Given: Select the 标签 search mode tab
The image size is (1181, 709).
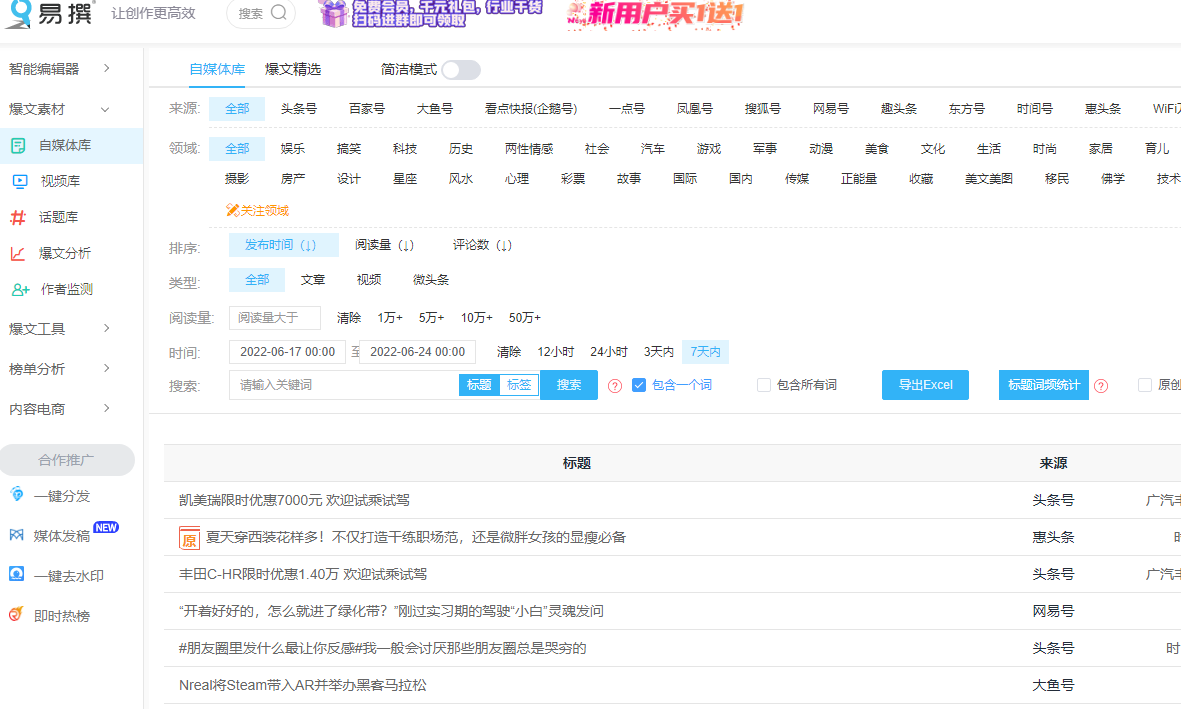Looking at the screenshot, I should click(x=519, y=384).
